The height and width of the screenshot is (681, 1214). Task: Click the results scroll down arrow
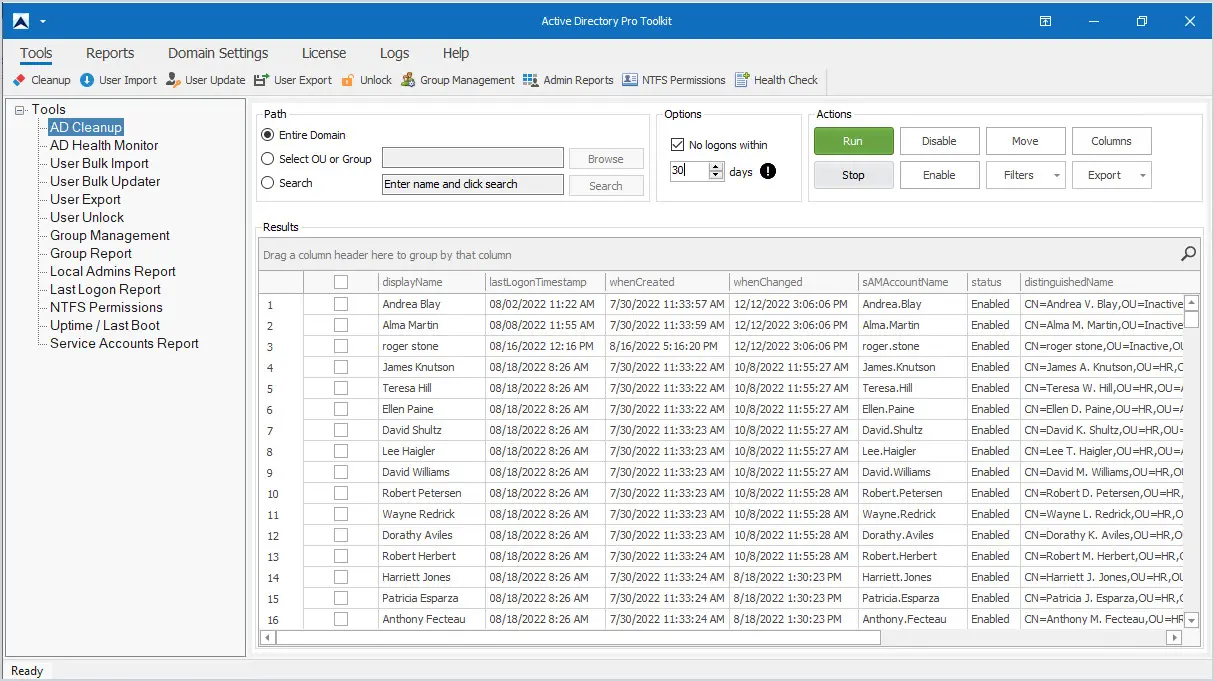(1191, 620)
